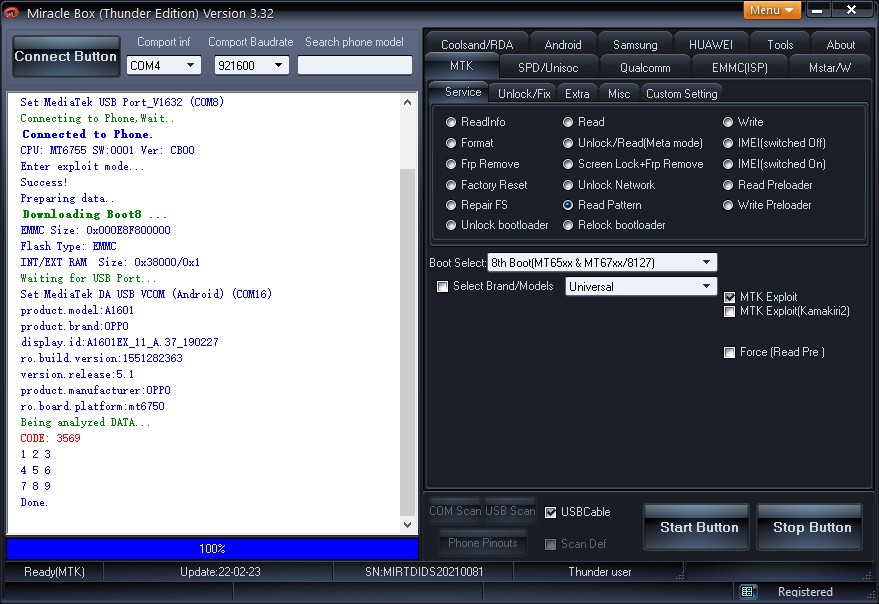Click the Update:22-02-23 status entry

coord(220,571)
